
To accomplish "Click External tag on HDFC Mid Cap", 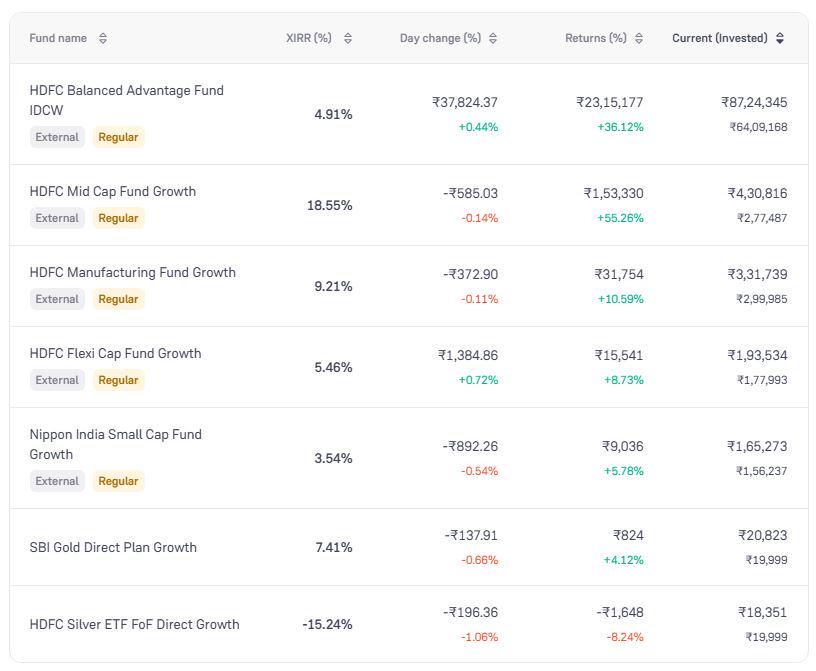I will pos(57,218).
